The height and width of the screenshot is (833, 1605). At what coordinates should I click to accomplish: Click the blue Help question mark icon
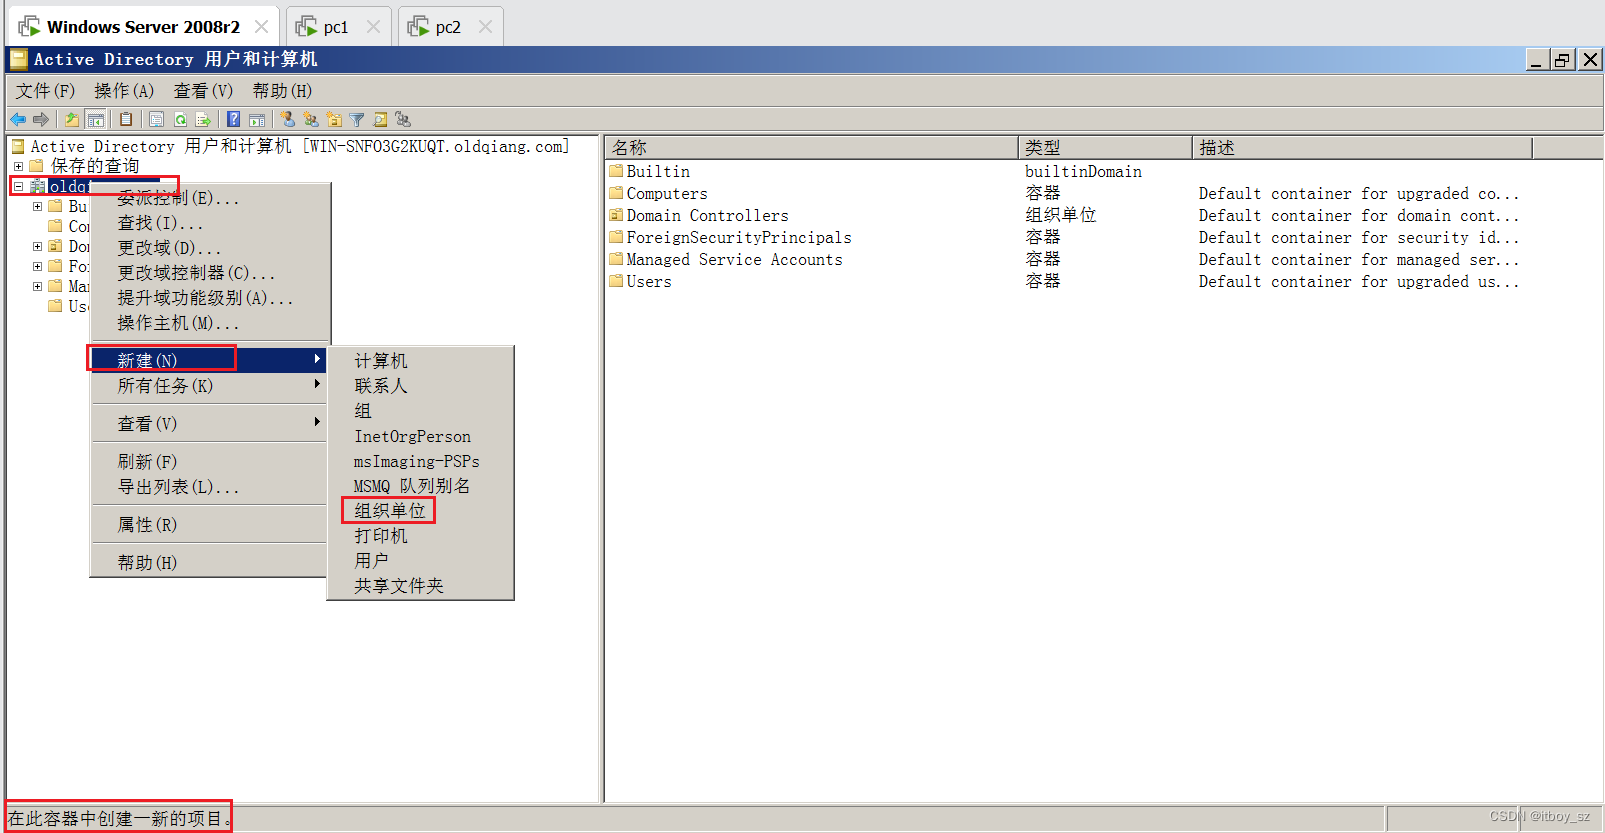(x=233, y=120)
